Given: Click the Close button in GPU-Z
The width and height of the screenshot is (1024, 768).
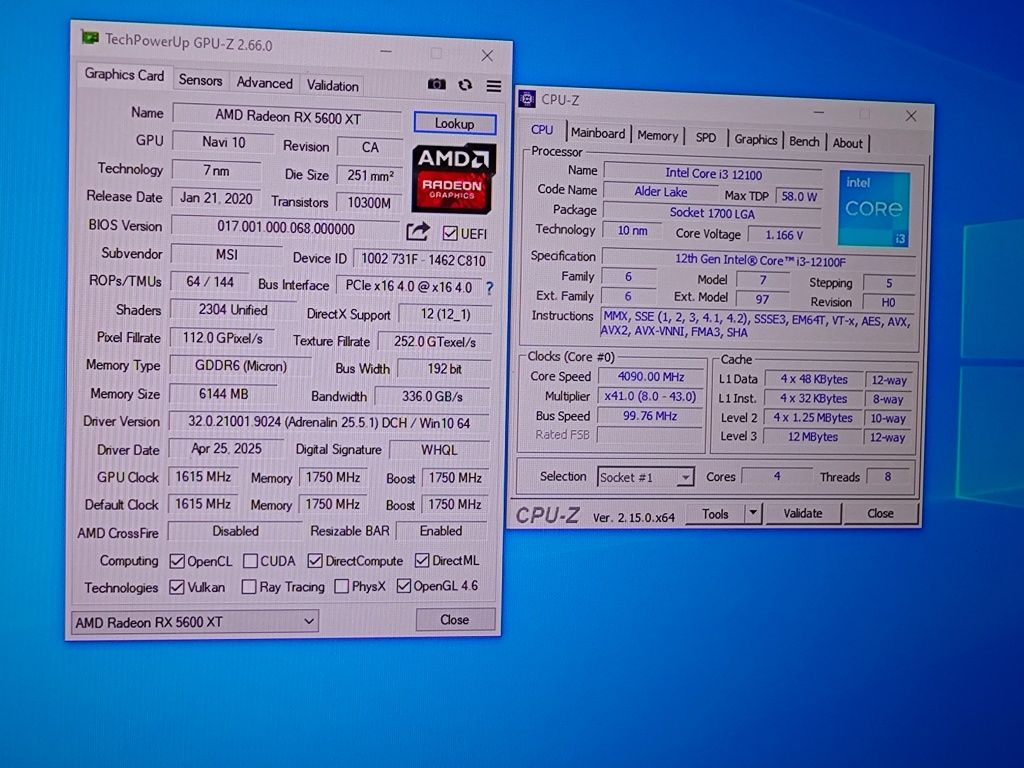Looking at the screenshot, I should (455, 620).
